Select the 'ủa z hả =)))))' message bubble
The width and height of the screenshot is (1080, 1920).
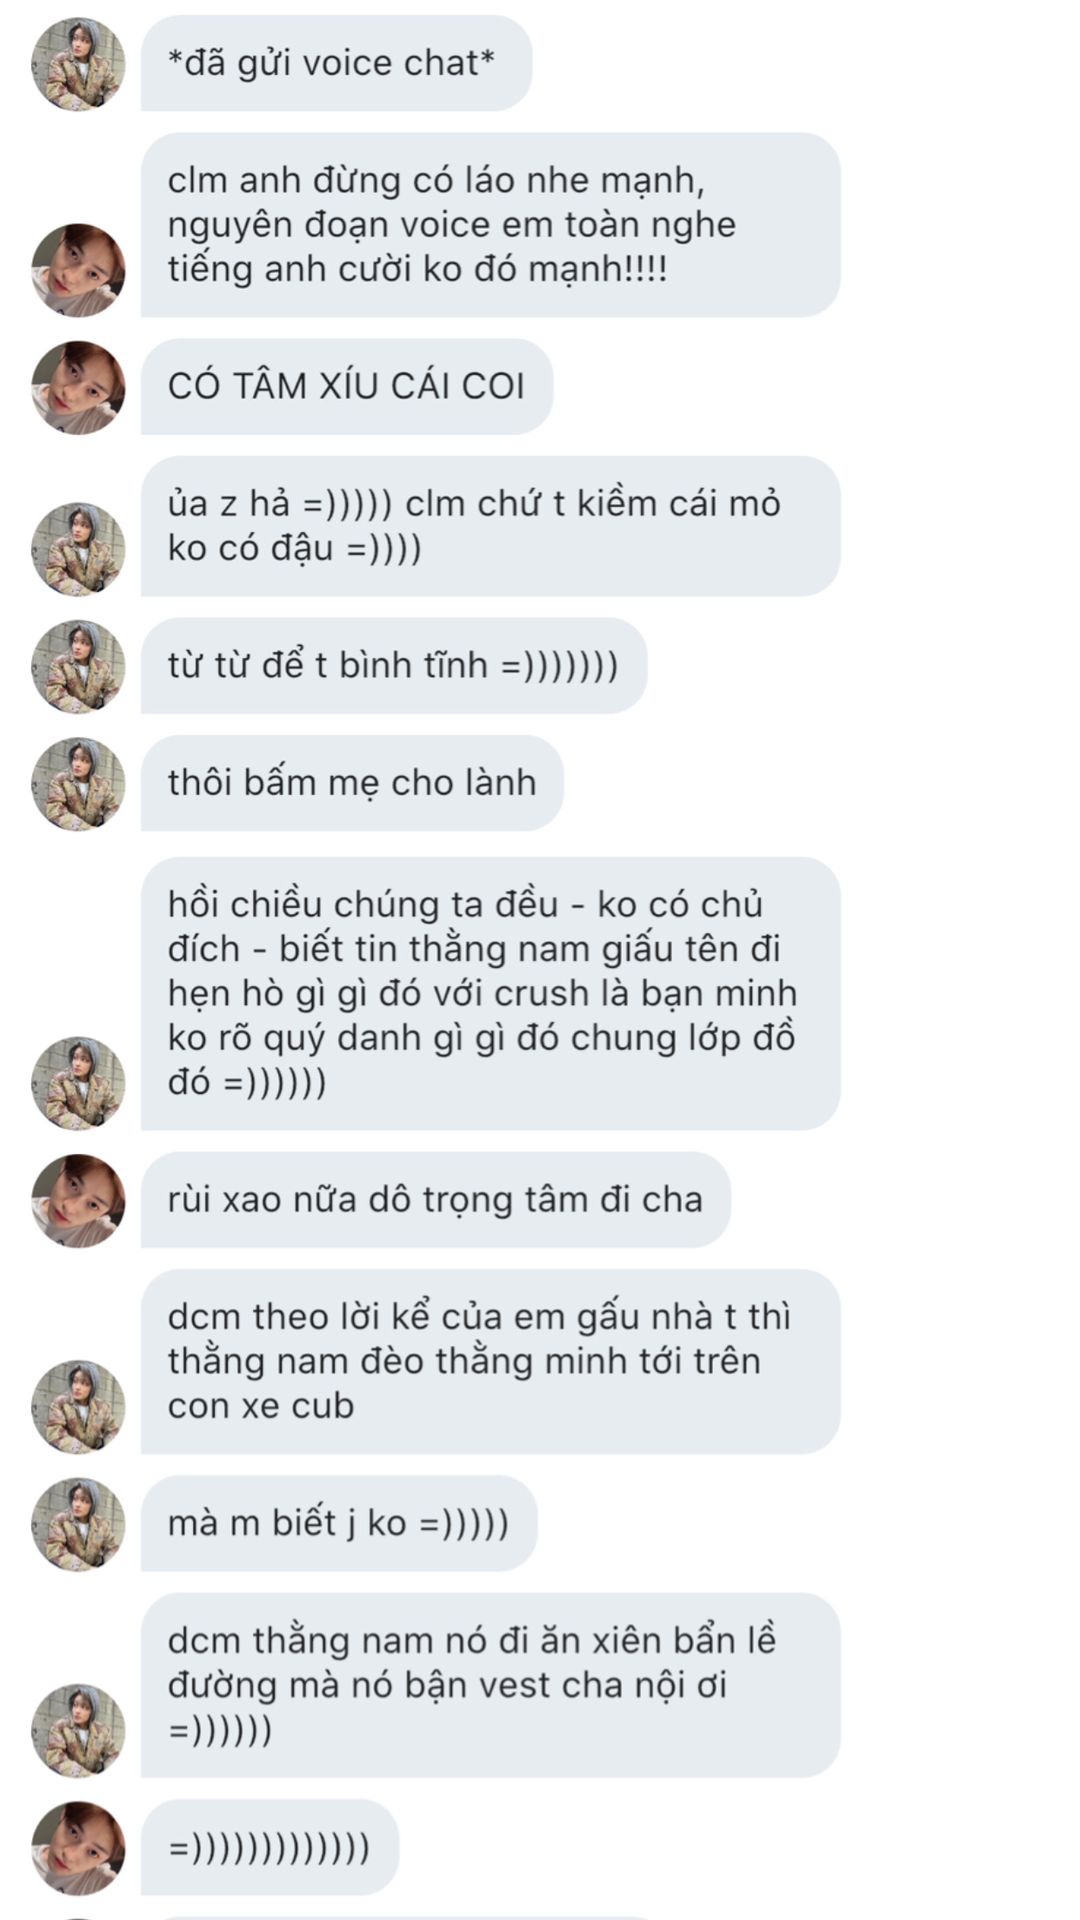click(490, 526)
